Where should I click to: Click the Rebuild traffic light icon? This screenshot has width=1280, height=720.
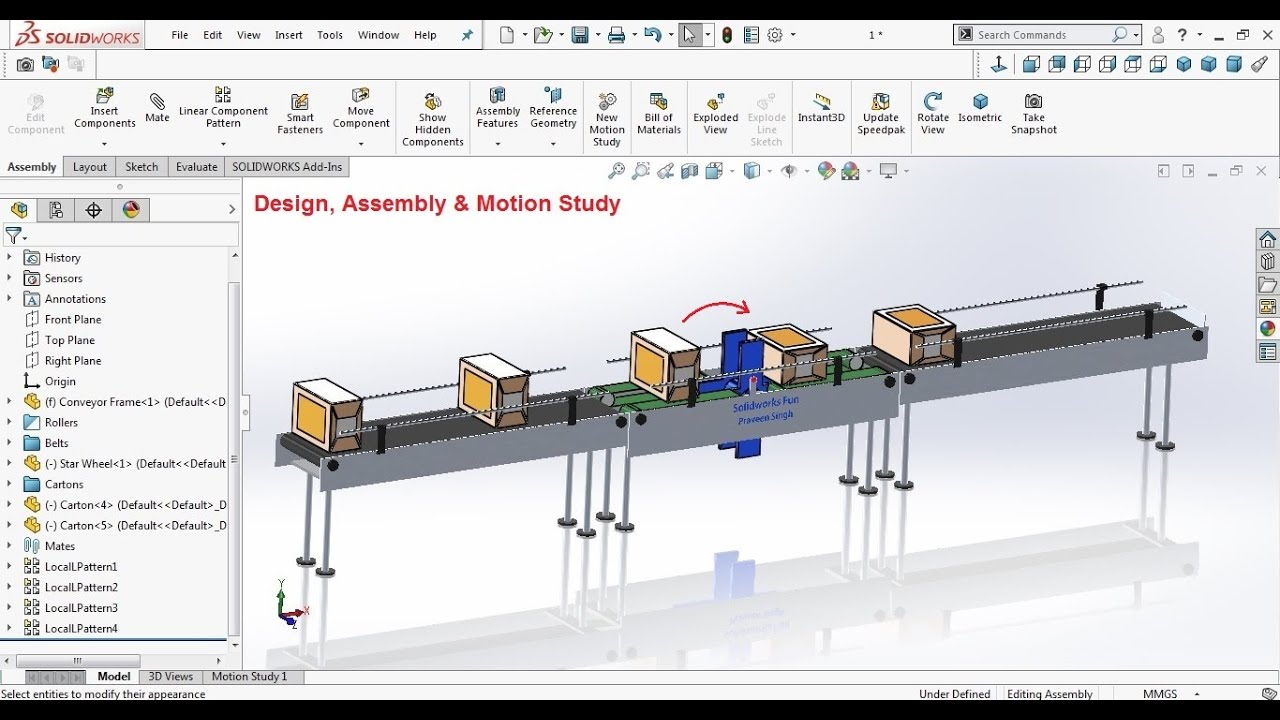coord(727,35)
